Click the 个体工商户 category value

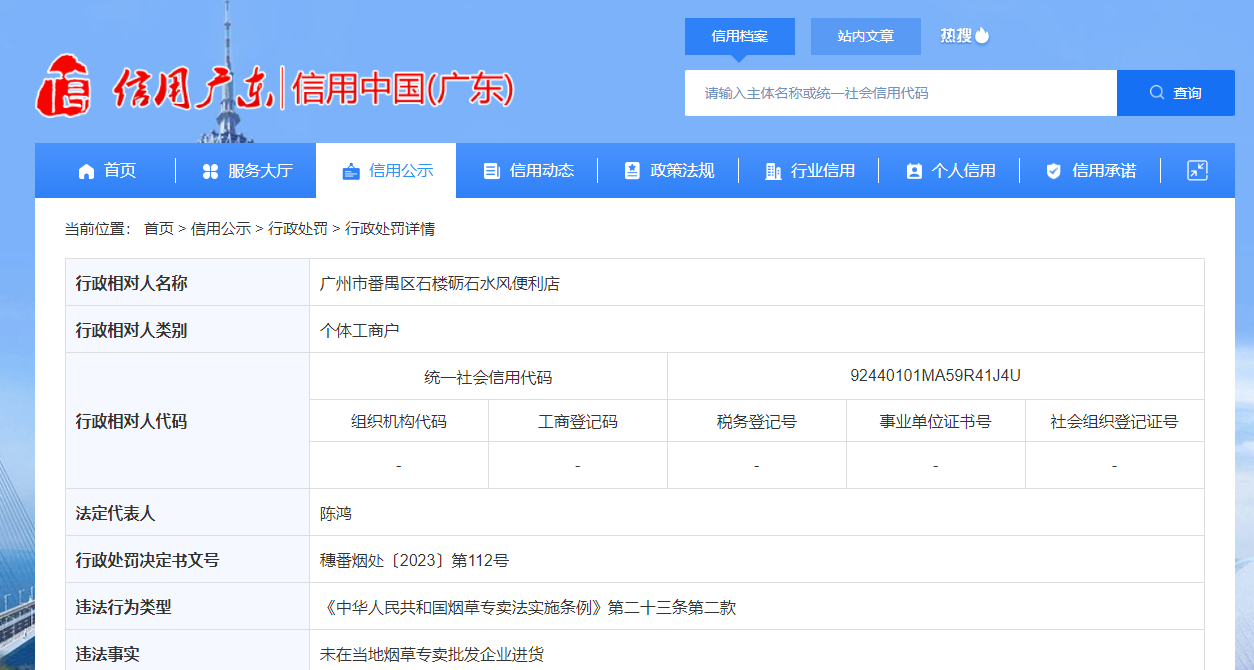[x=360, y=330]
